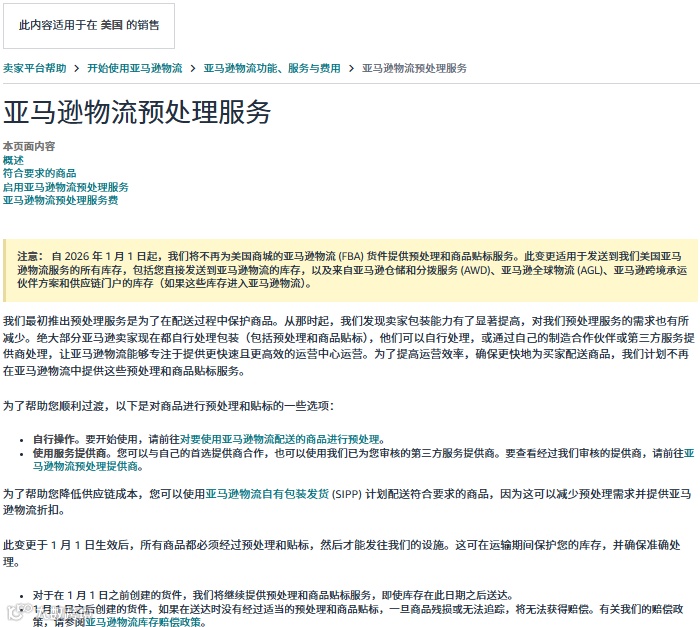Image resolution: width=700 pixels, height=627 pixels.
Task: Click the 此内容适用于在 美国 的销售 box
Action: (x=89, y=26)
